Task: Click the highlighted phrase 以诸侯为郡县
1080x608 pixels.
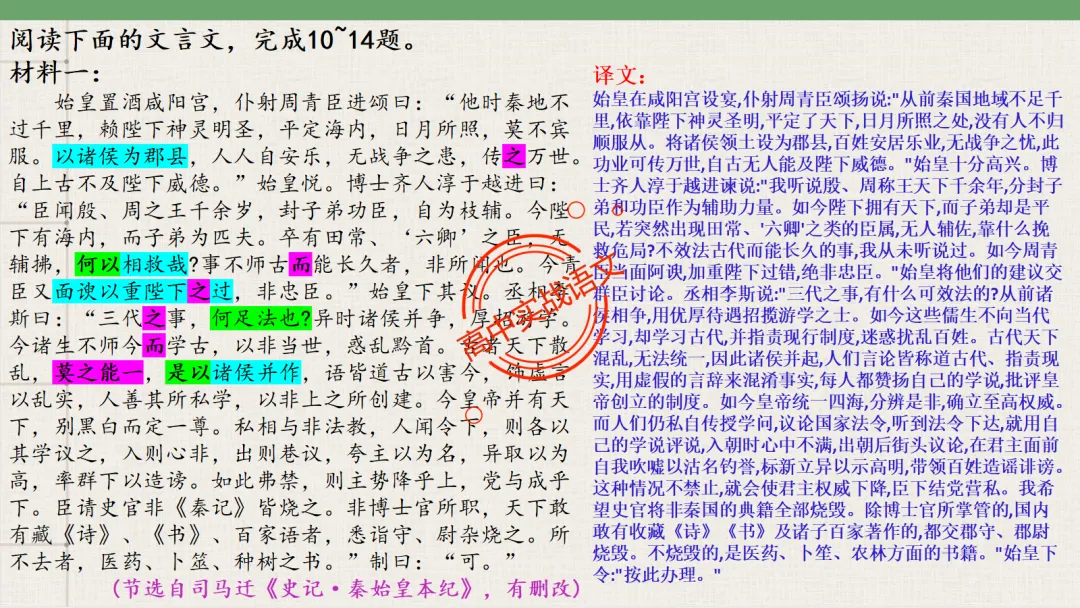Action: tap(119, 156)
